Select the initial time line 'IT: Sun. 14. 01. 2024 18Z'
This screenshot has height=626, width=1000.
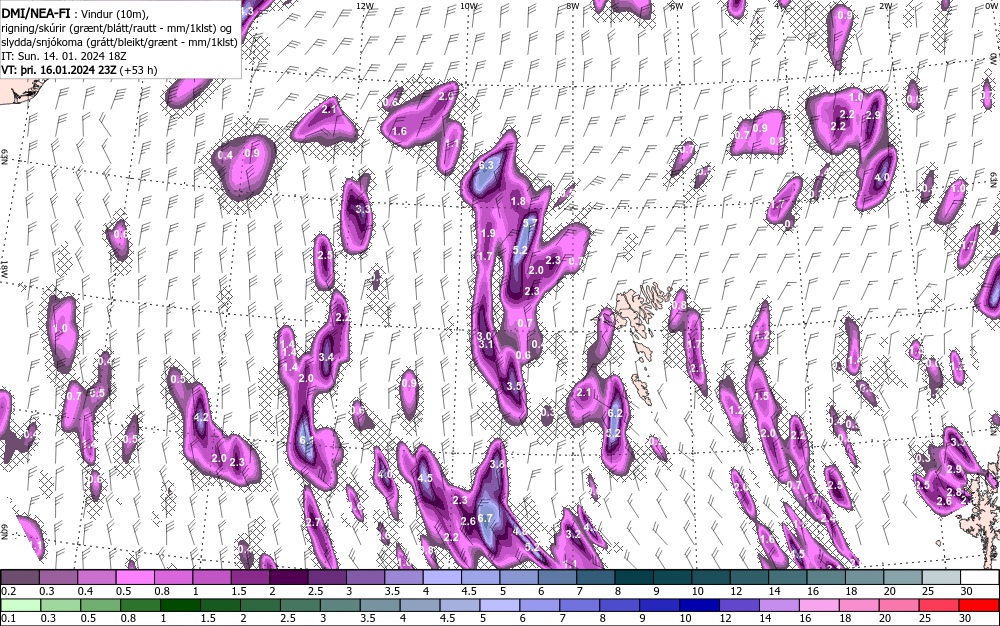[x=64, y=56]
